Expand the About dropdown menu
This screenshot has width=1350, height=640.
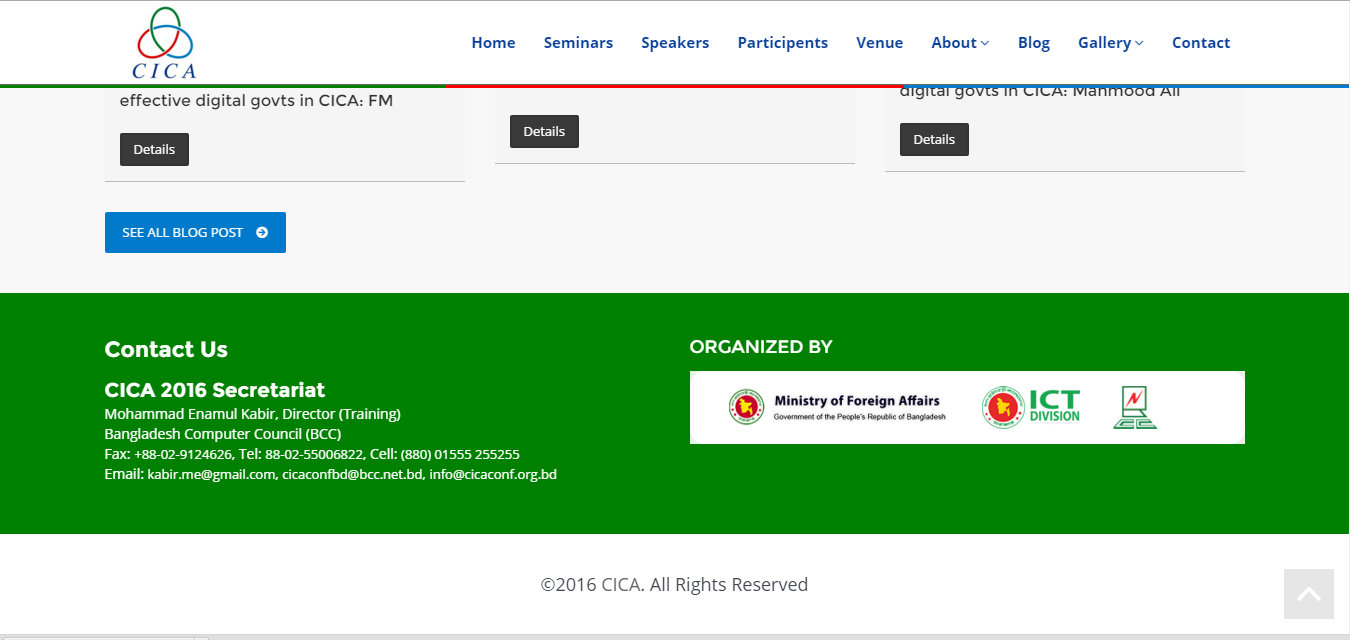(959, 43)
